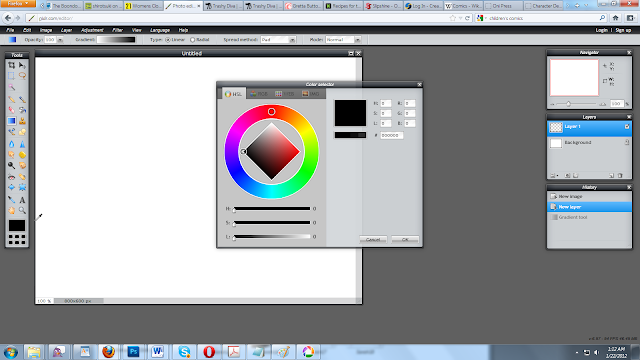
Task: Open the Gradient preset picker
Action: click(116, 40)
